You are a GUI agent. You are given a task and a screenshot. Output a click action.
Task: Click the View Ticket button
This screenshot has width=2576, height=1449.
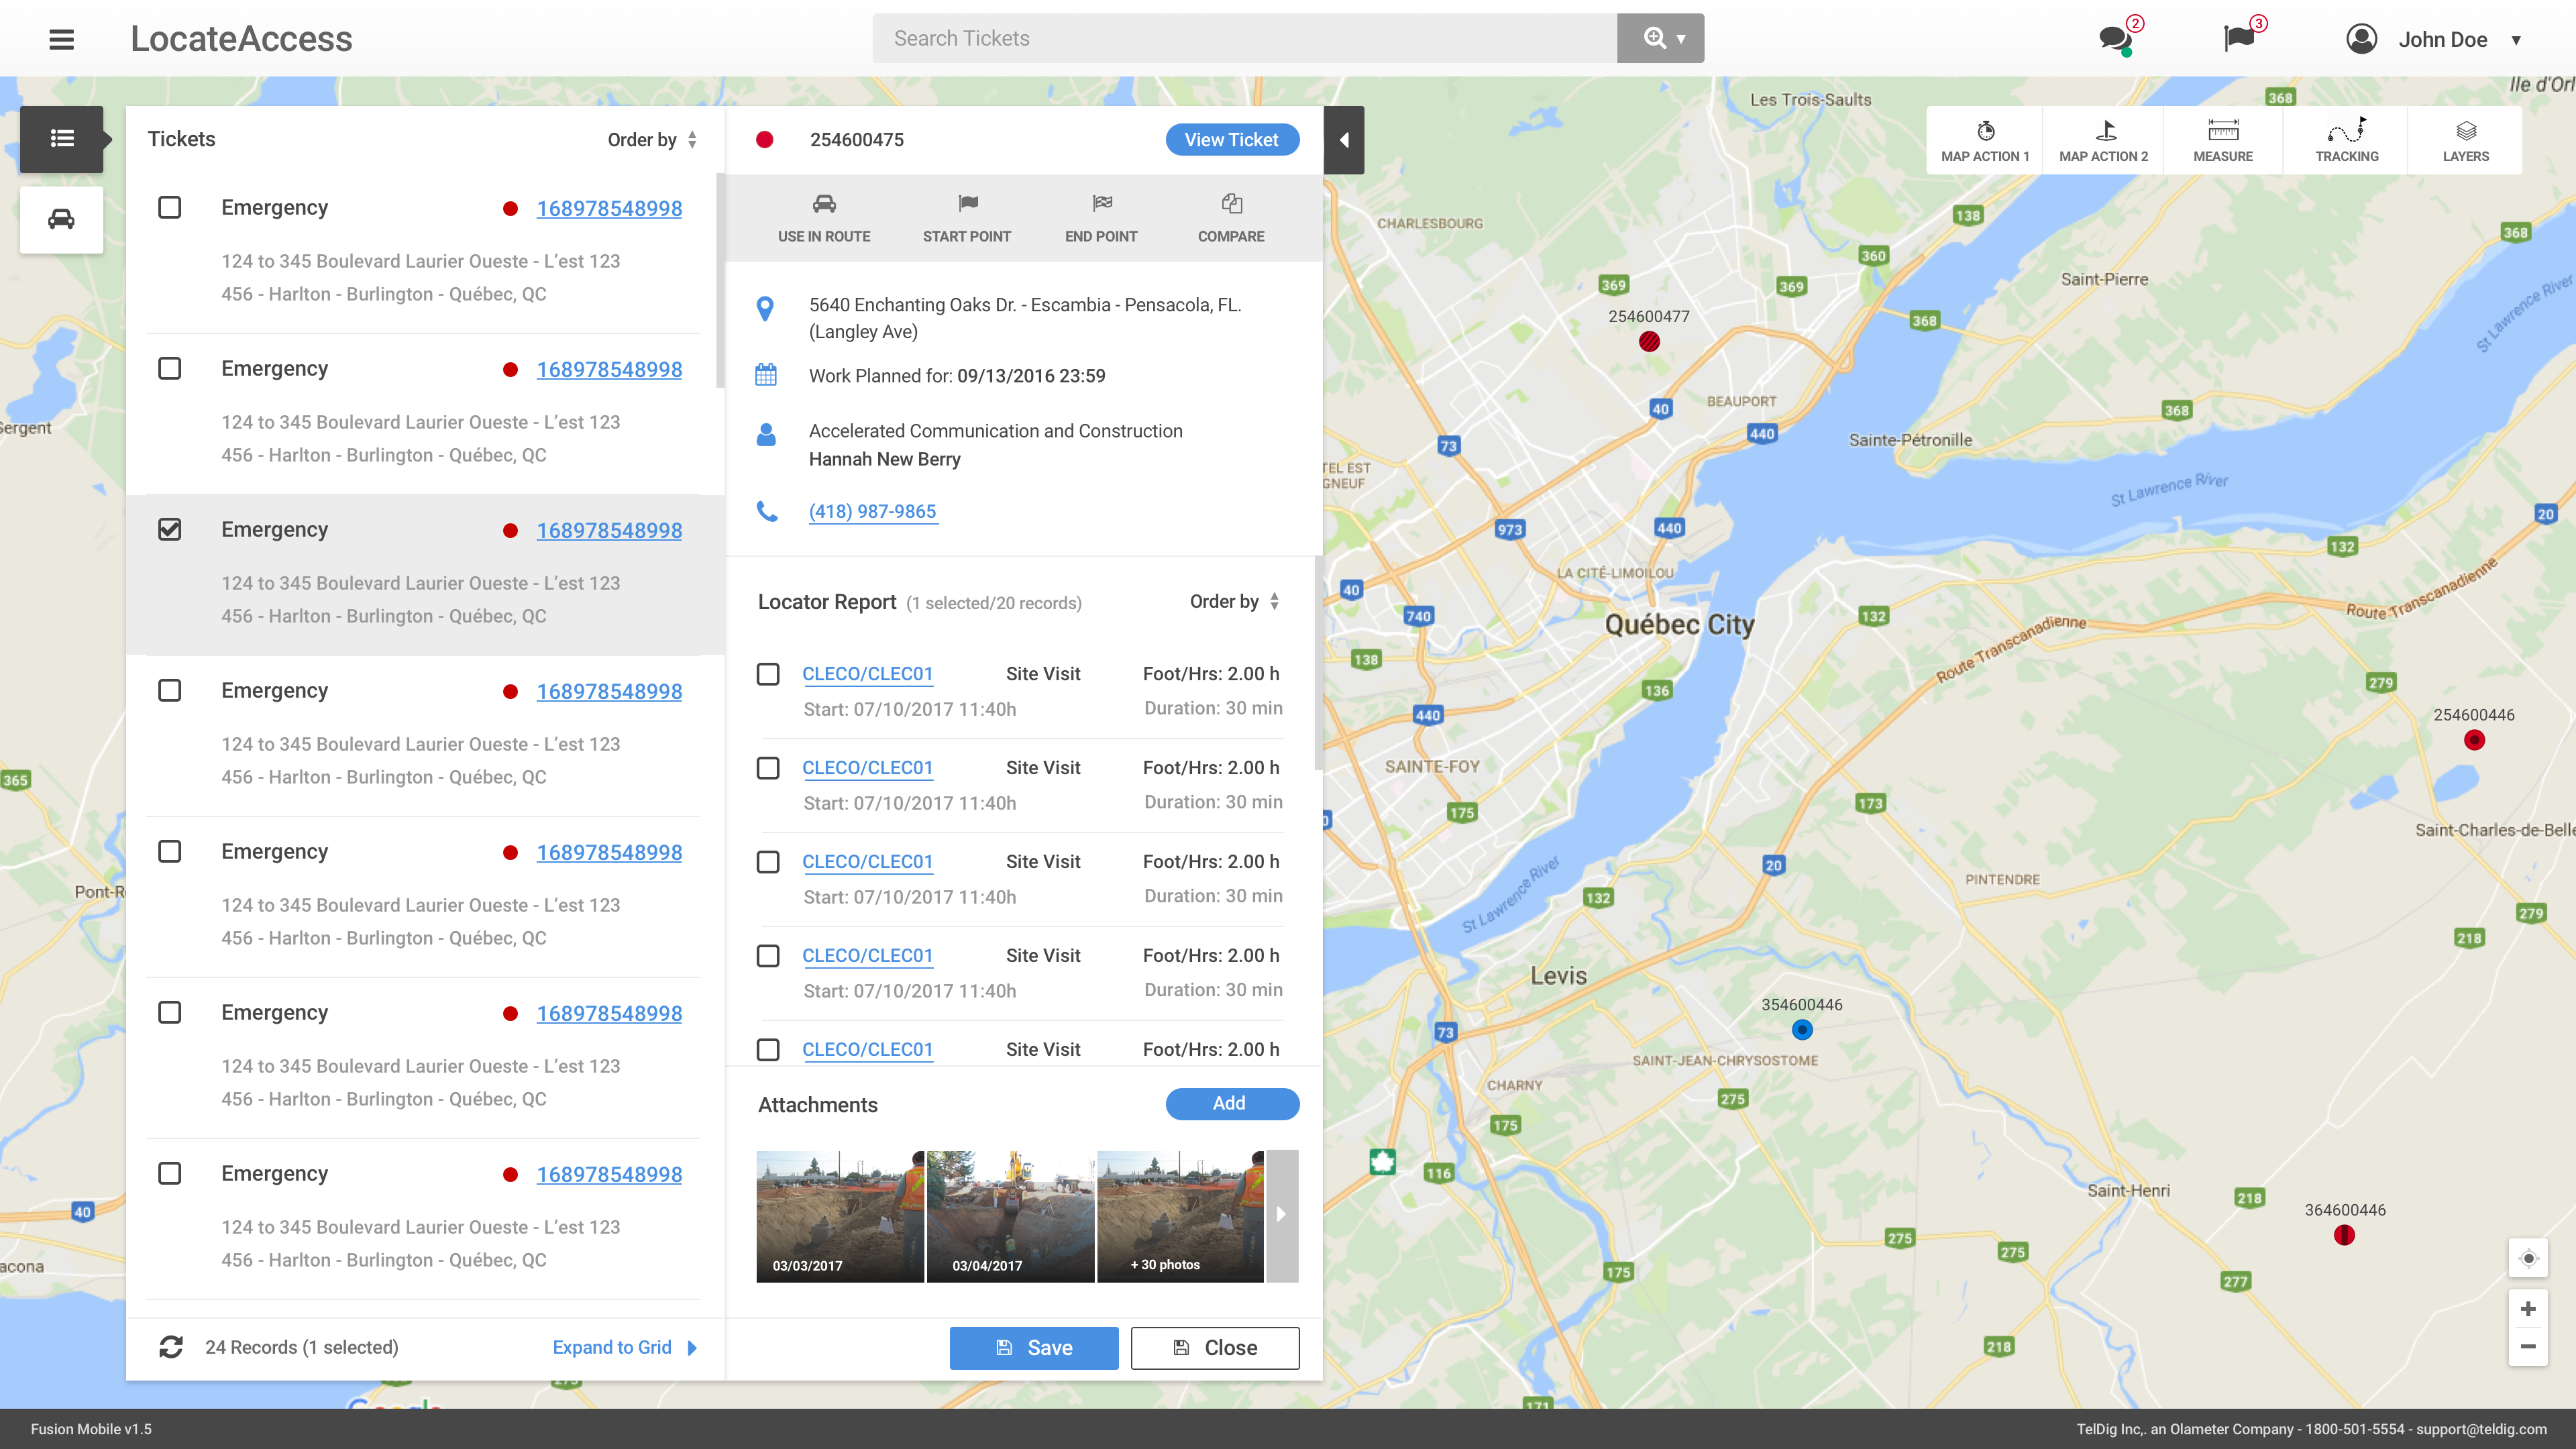coord(1231,140)
